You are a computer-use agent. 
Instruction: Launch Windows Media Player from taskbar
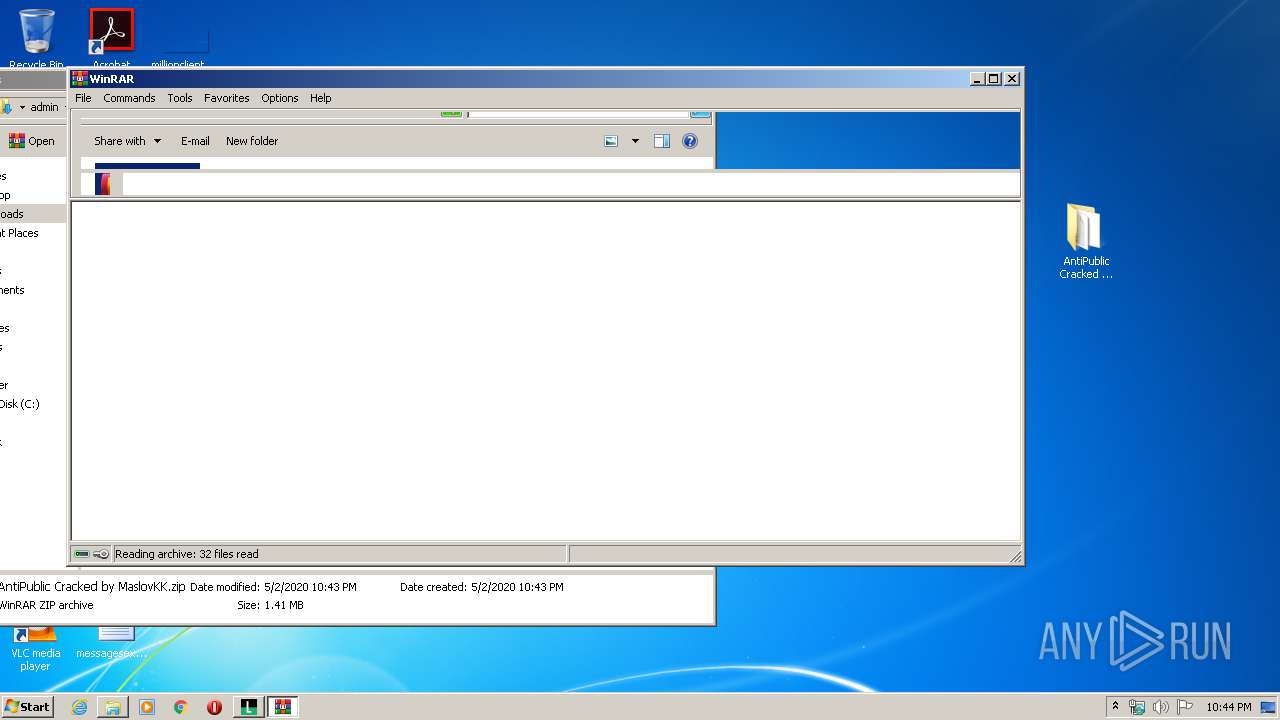[147, 707]
